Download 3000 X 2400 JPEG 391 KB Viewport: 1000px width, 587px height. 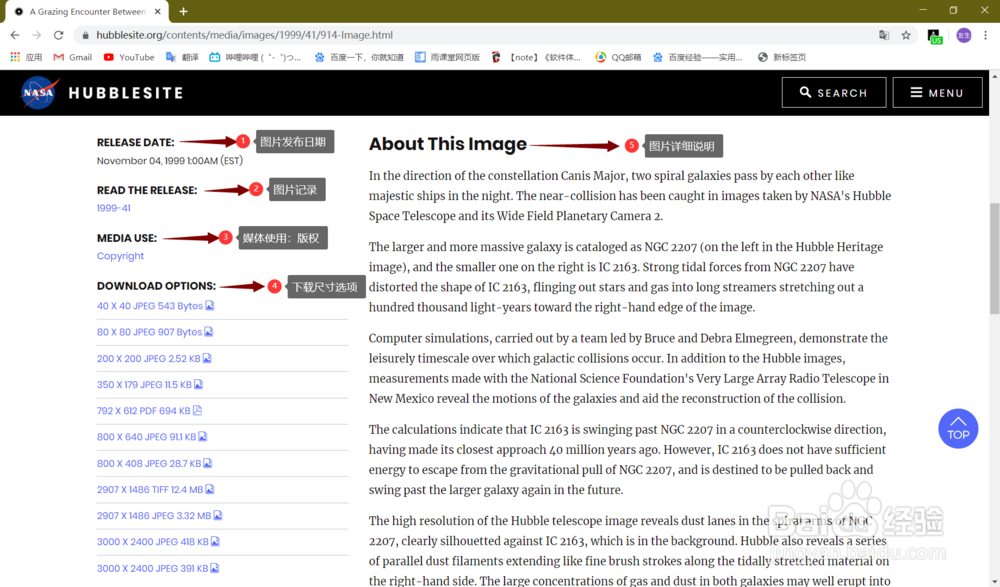coord(158,568)
